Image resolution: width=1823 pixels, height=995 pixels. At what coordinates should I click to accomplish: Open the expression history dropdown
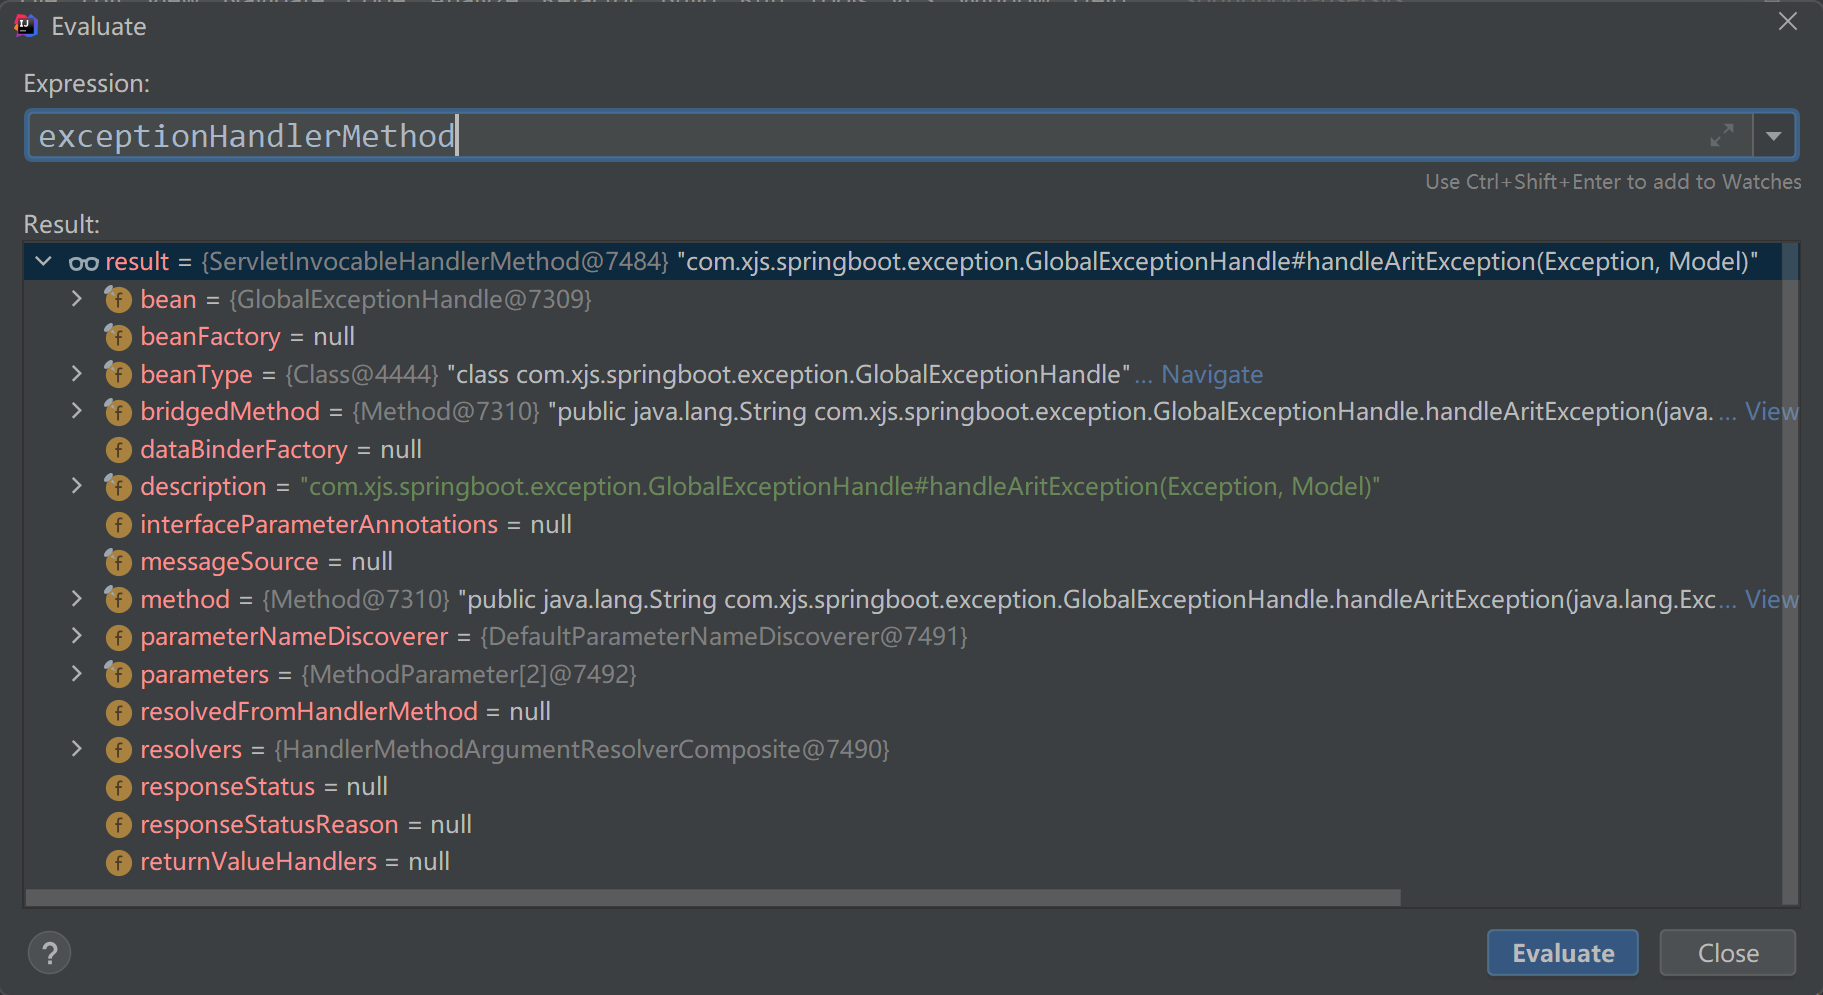[x=1774, y=136]
